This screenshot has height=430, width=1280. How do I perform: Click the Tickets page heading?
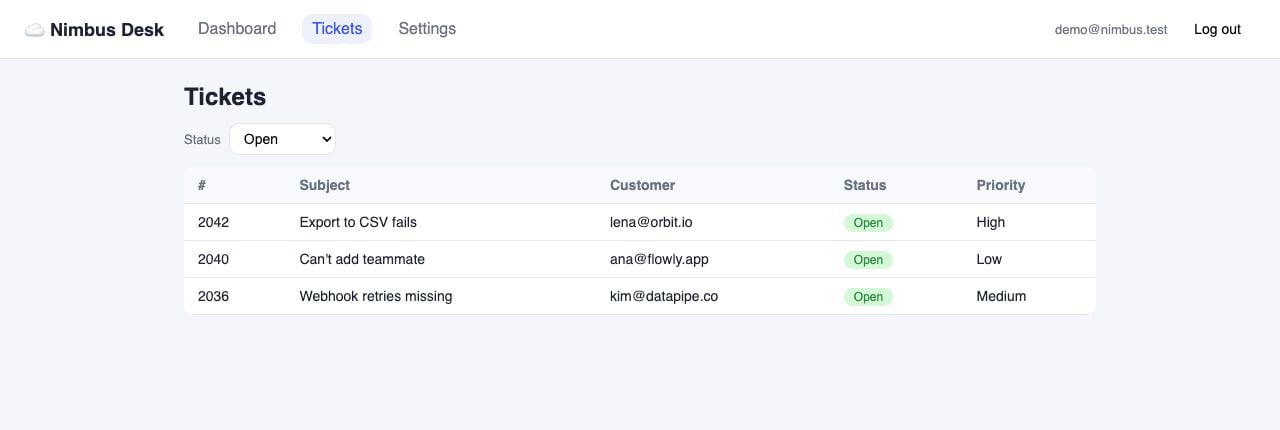pos(225,97)
